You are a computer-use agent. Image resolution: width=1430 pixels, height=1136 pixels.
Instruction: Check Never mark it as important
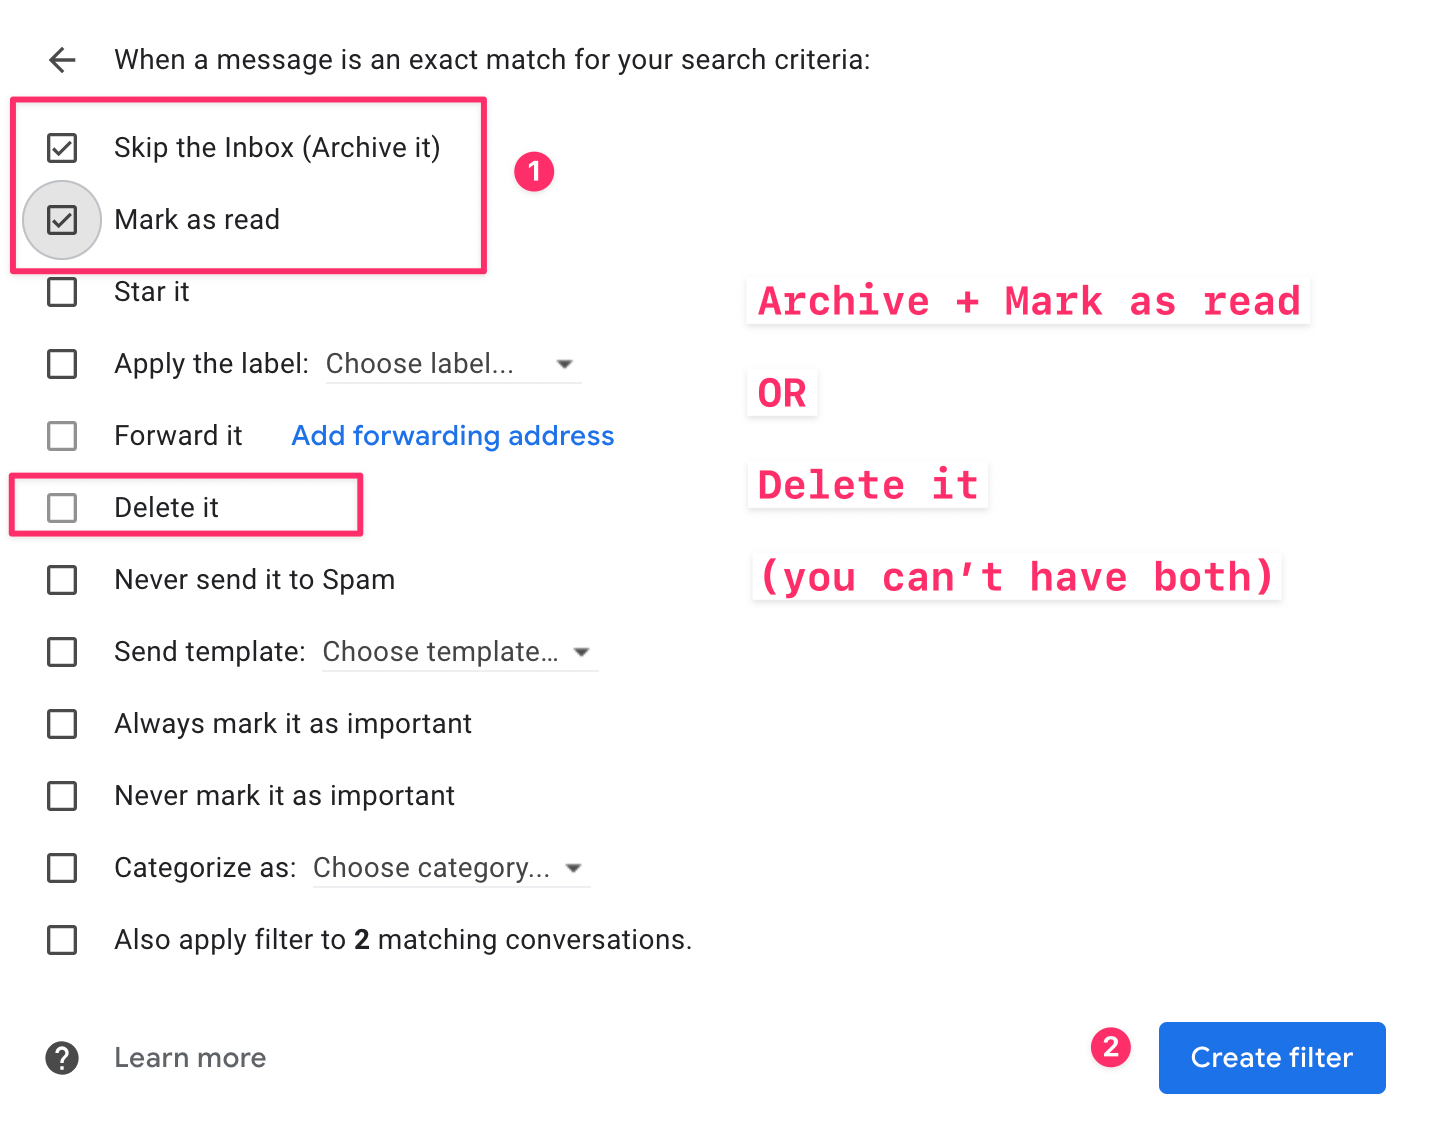click(x=62, y=796)
